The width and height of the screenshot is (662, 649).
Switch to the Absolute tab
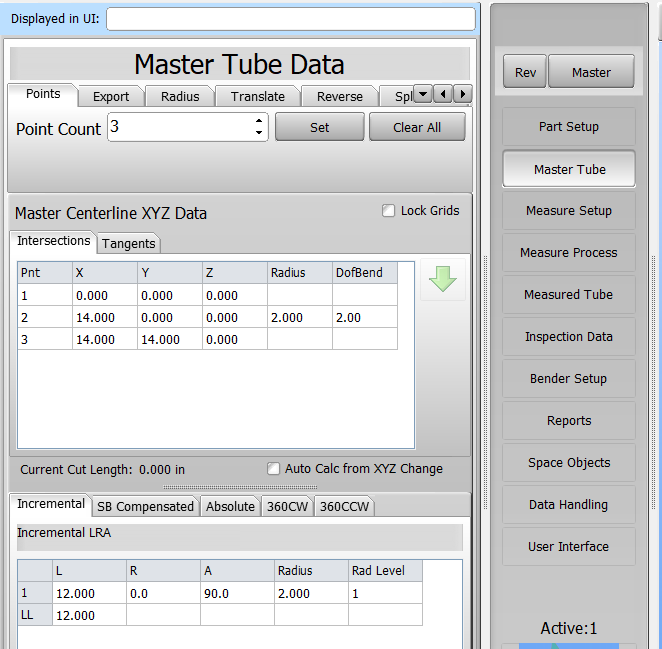click(x=231, y=506)
